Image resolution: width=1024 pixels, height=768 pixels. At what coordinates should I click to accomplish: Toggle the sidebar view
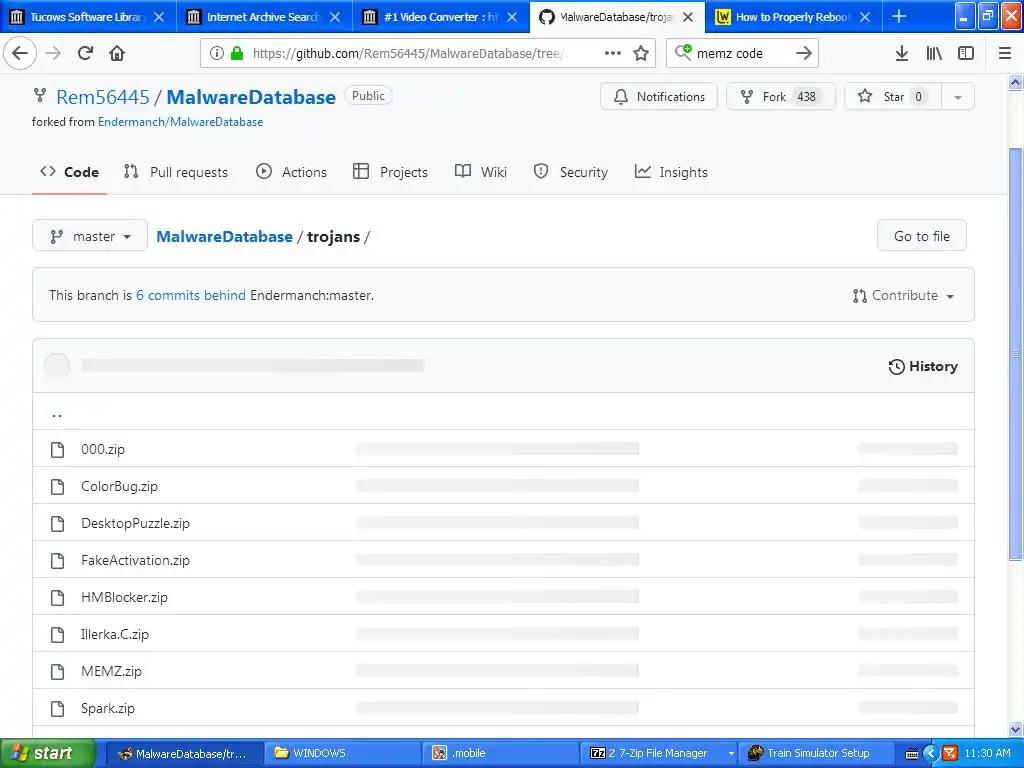pos(966,54)
